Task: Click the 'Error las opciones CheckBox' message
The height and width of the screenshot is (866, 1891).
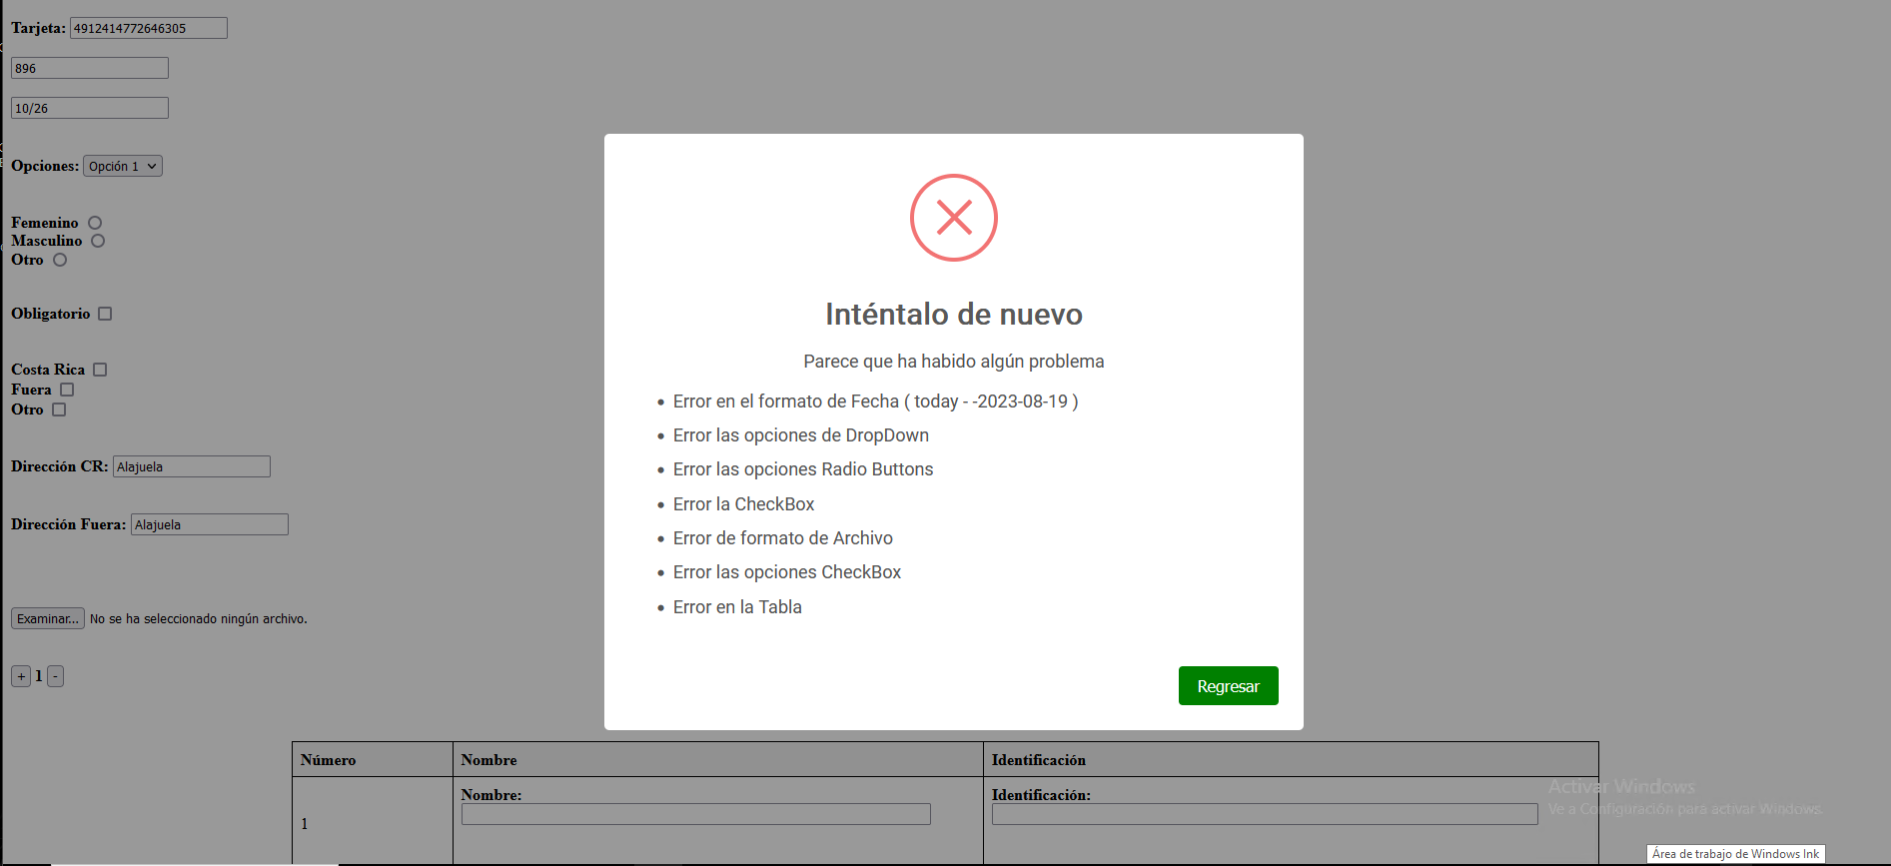Action: coord(787,572)
